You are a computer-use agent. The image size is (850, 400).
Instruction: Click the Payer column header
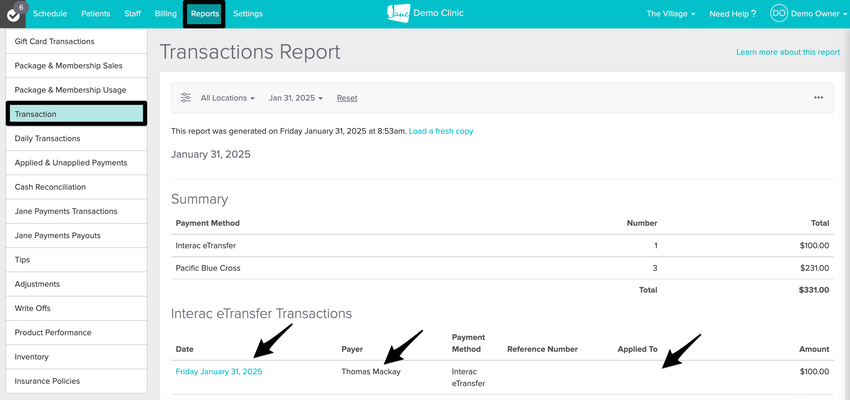352,349
